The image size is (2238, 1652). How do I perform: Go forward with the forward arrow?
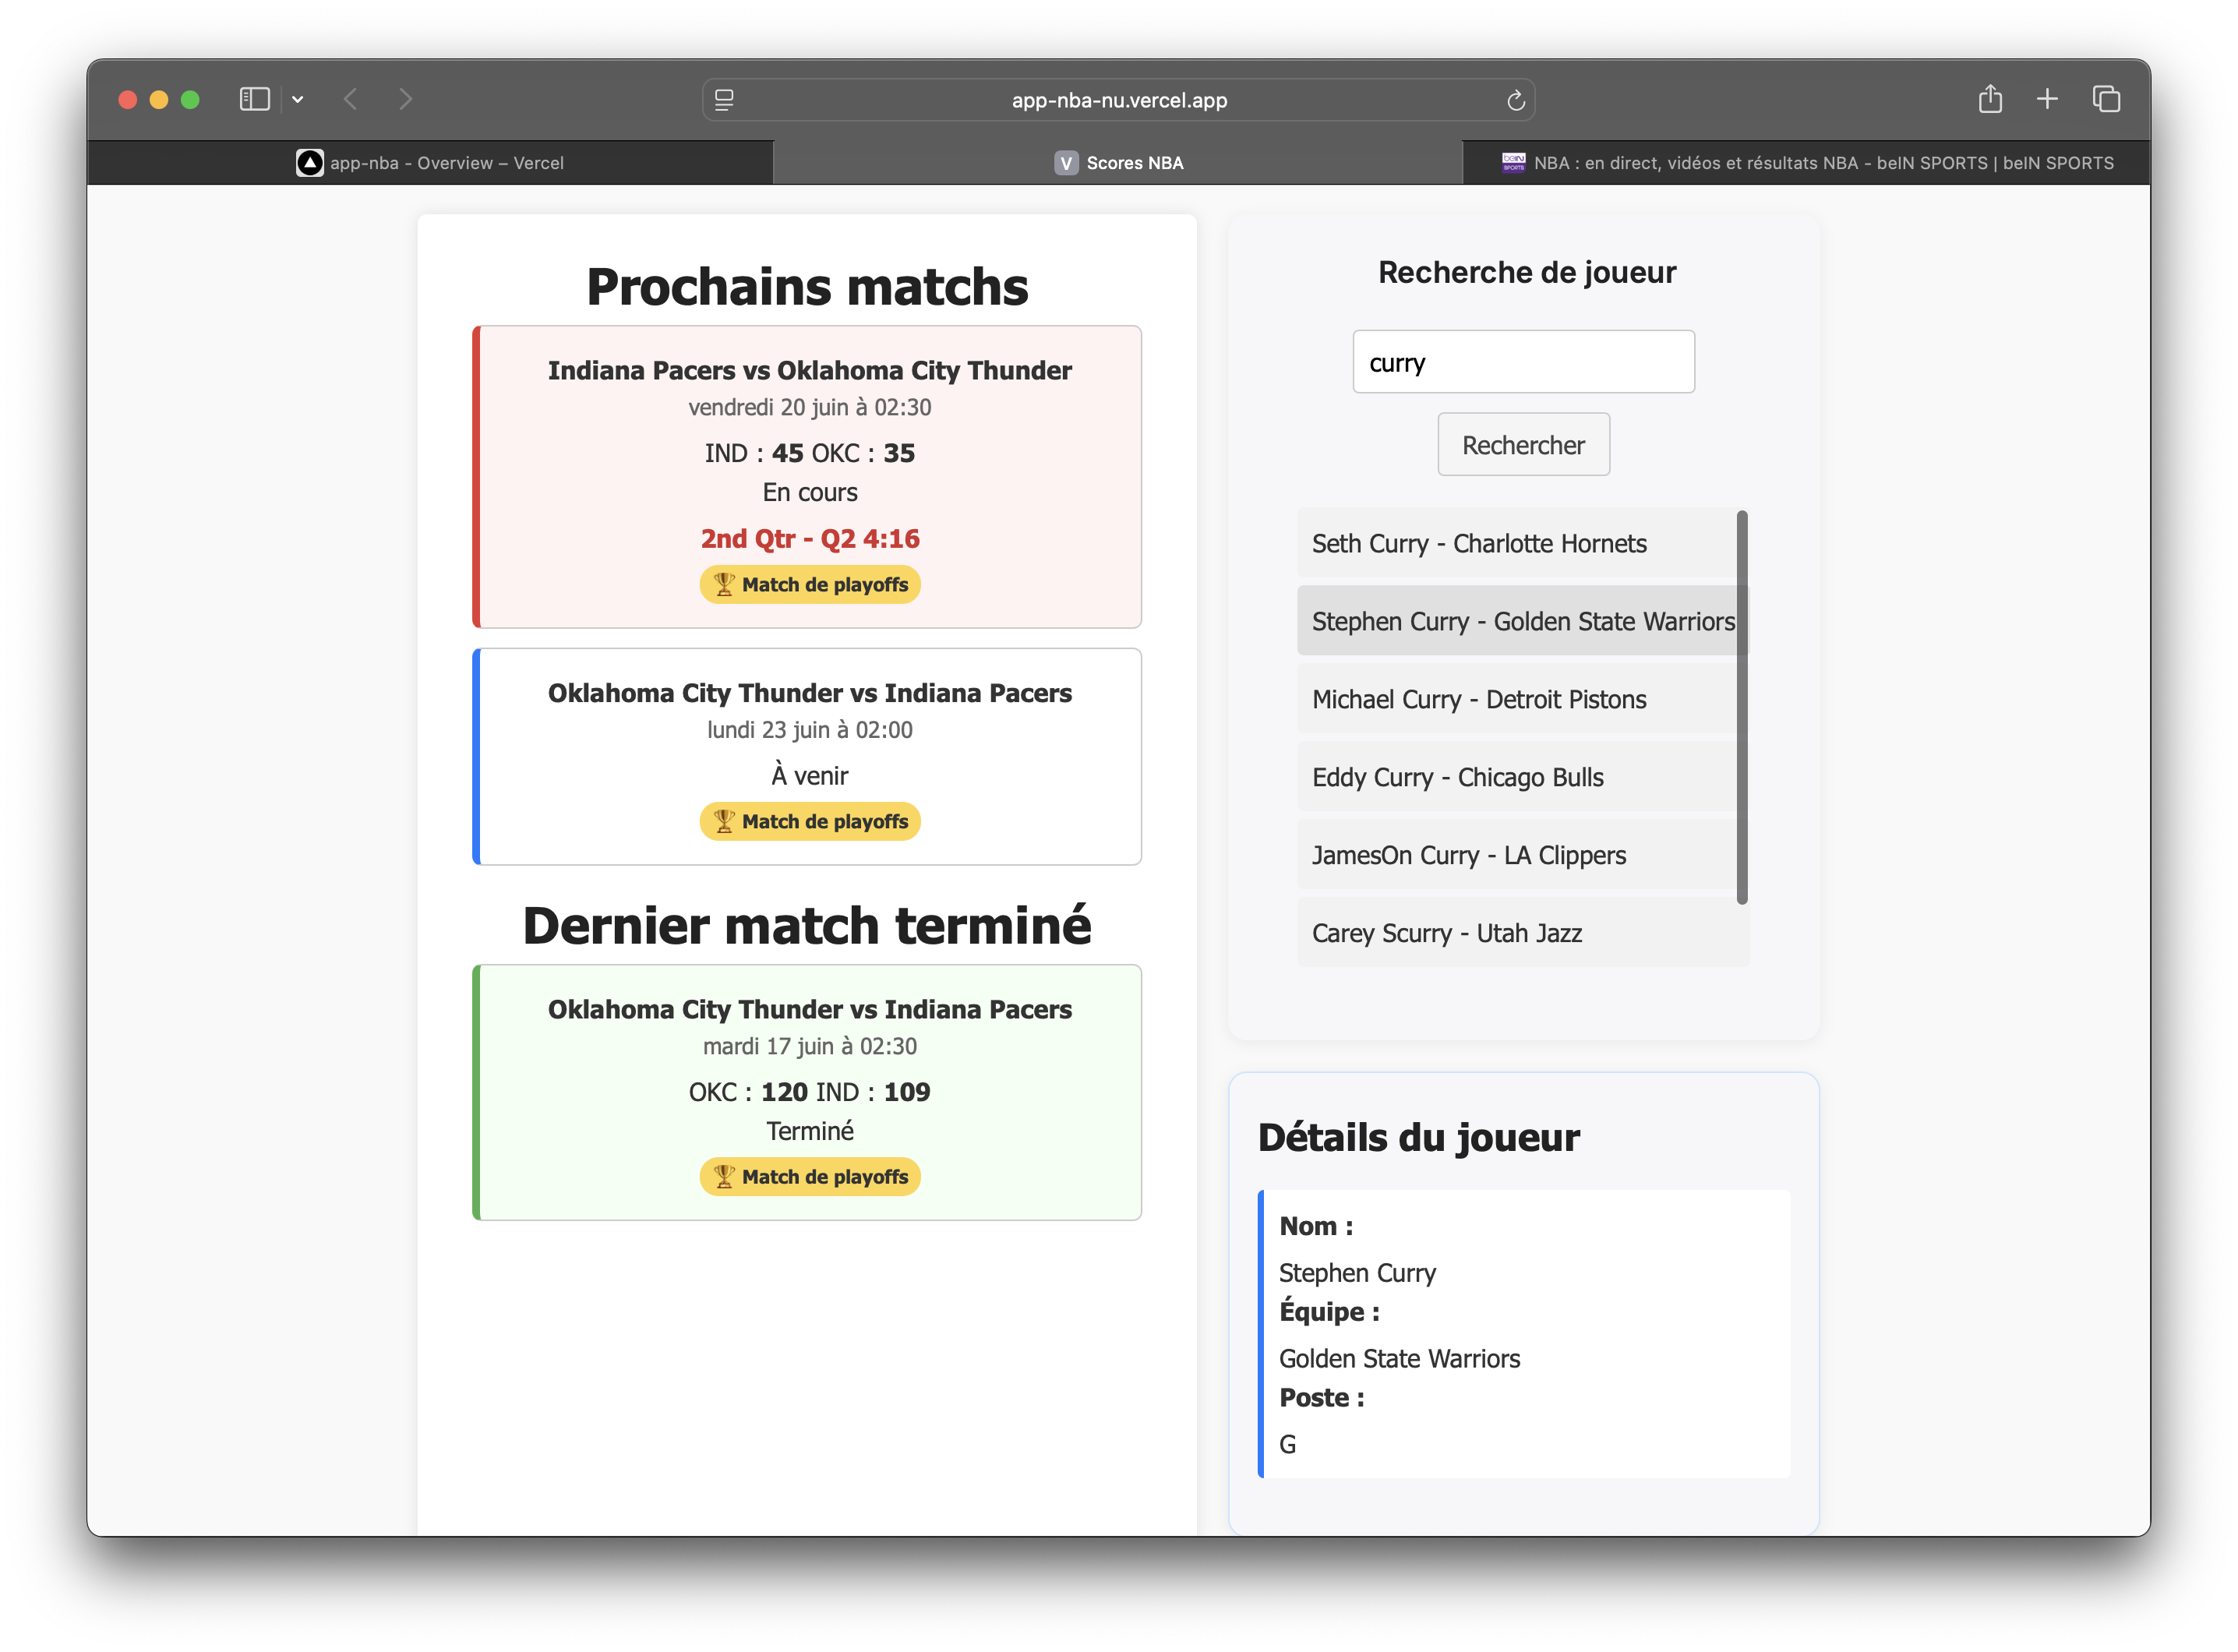pos(405,99)
